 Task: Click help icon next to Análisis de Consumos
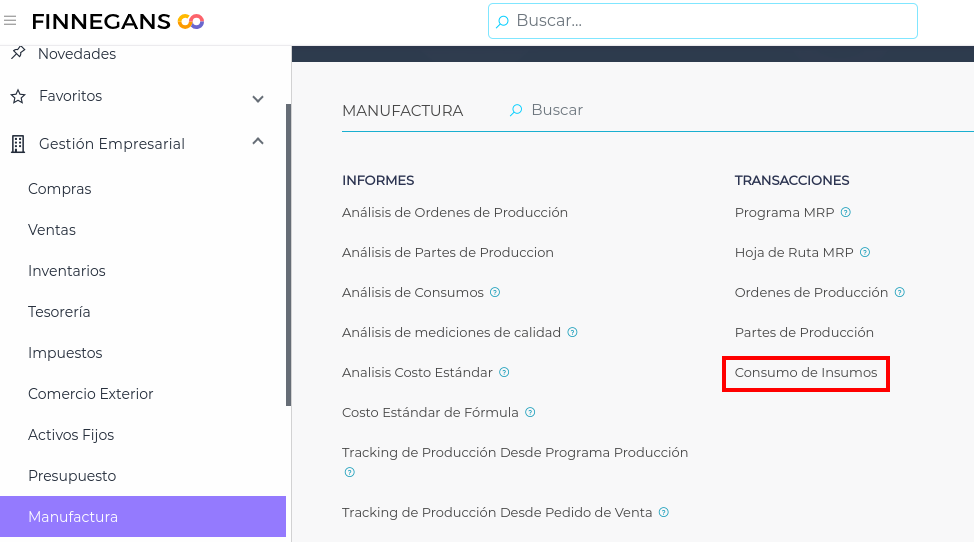pyautogui.click(x=495, y=293)
